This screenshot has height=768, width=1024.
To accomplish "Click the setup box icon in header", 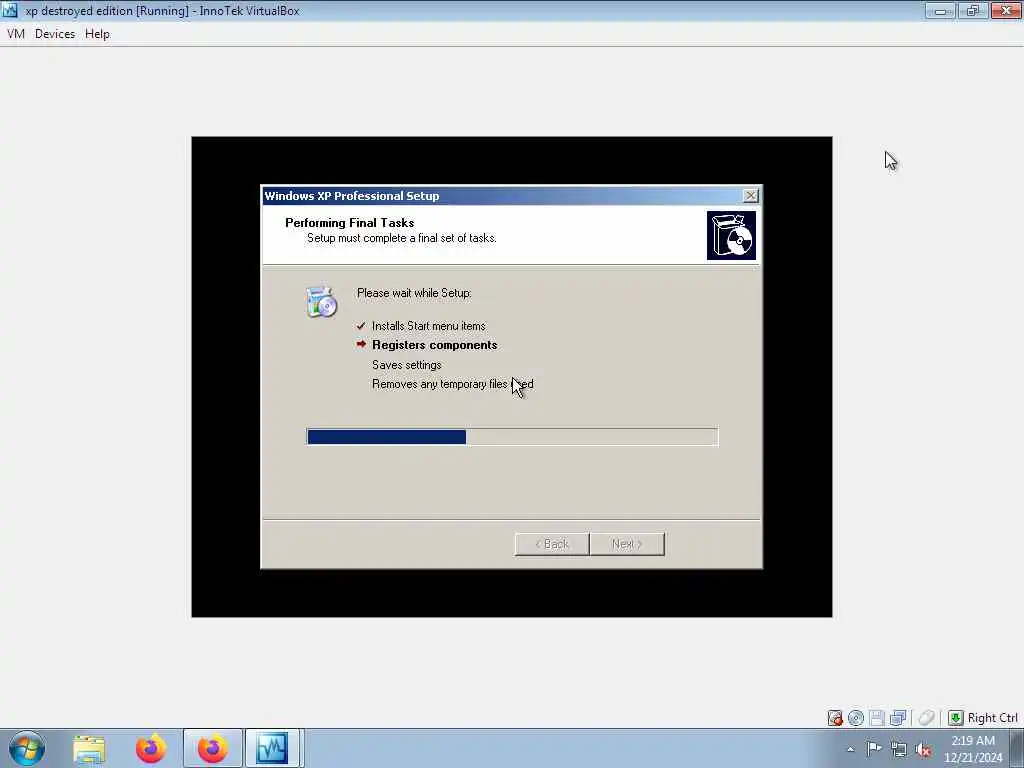I will tap(731, 235).
